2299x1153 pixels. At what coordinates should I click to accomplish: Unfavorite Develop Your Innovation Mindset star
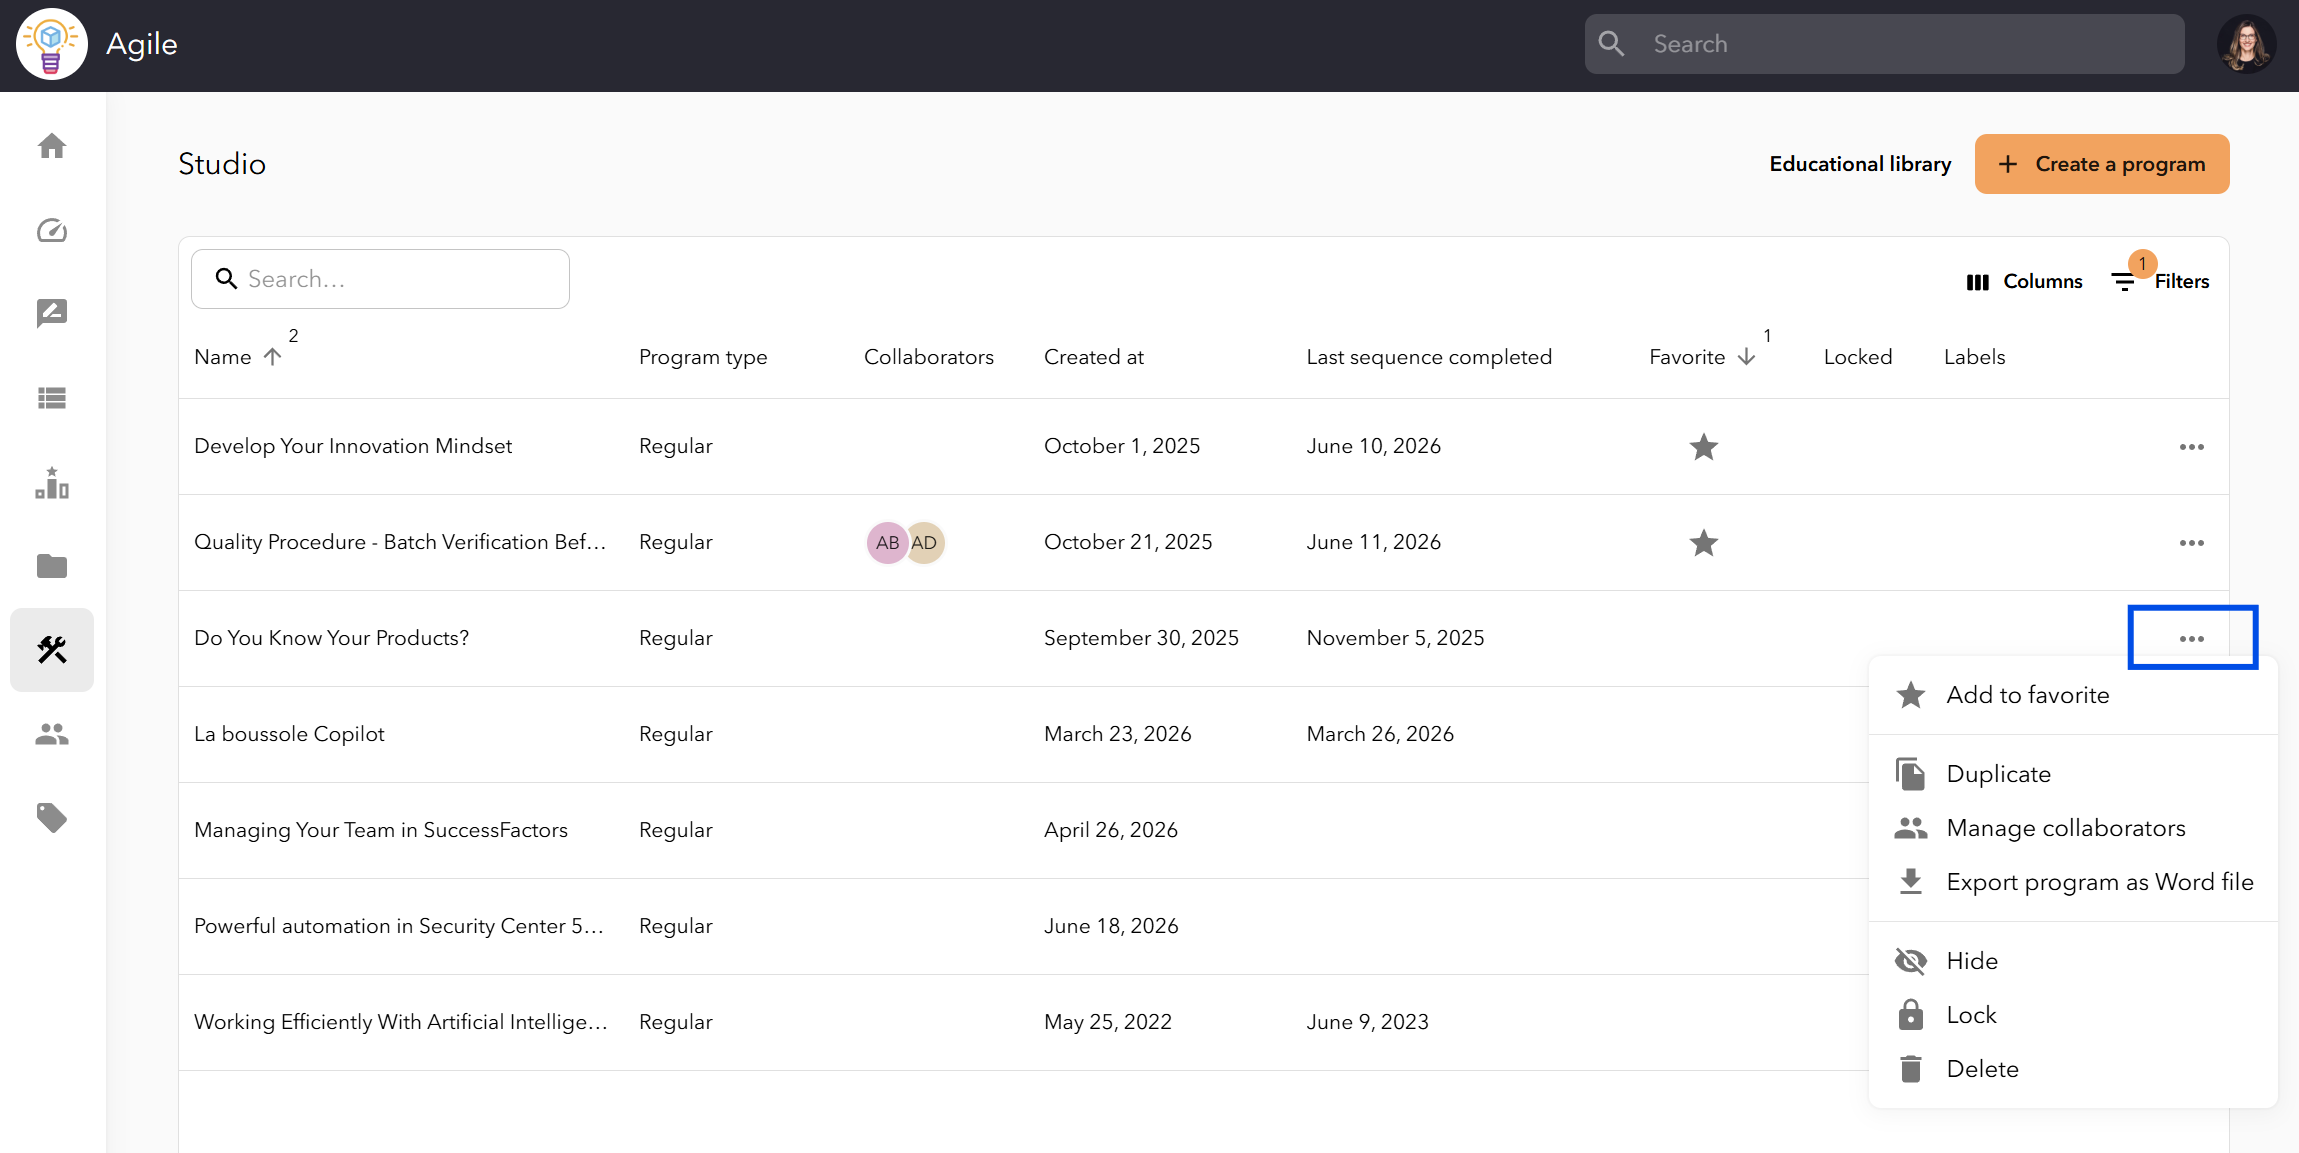coord(1704,447)
